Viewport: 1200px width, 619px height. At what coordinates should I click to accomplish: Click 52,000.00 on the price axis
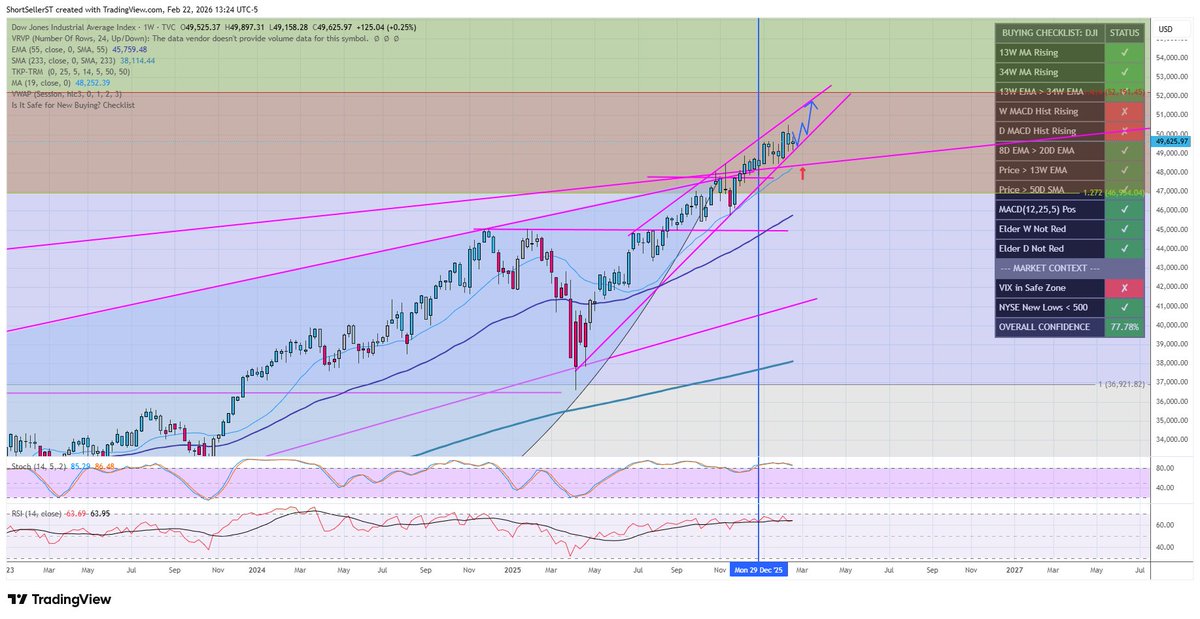click(1173, 95)
